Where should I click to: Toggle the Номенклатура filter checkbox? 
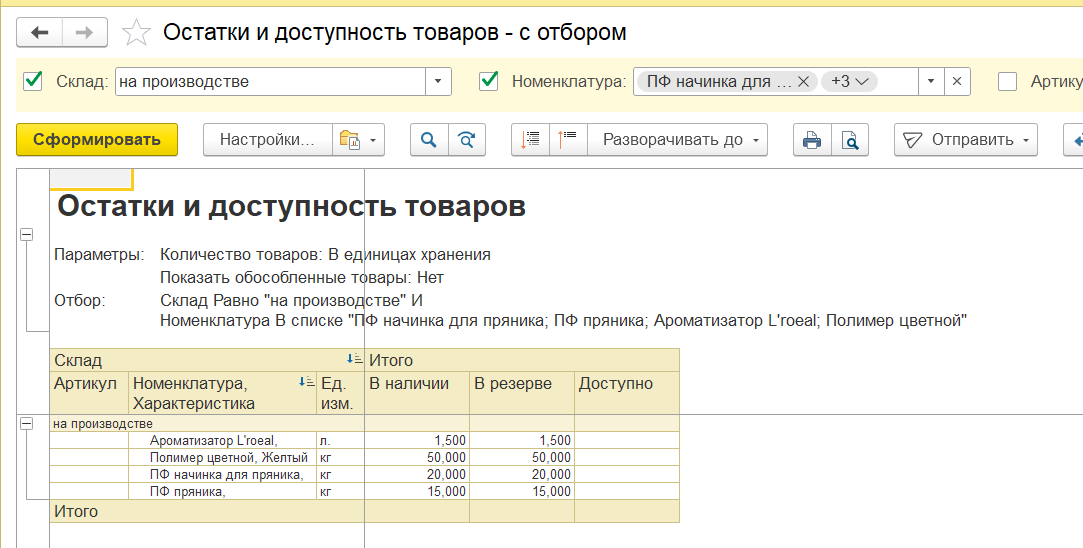pos(489,81)
